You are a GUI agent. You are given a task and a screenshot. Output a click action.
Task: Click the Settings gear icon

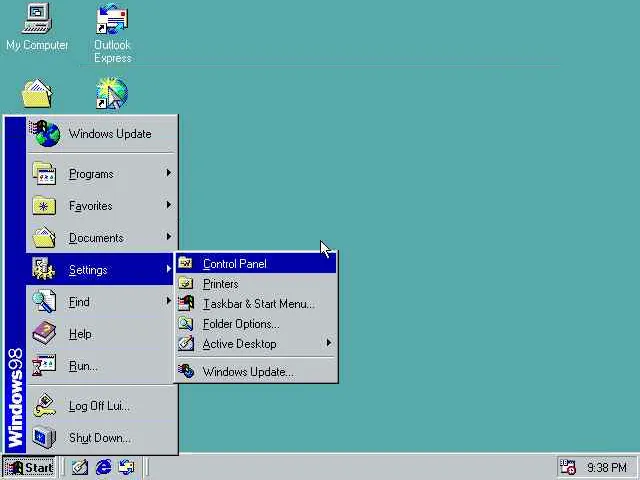43,269
